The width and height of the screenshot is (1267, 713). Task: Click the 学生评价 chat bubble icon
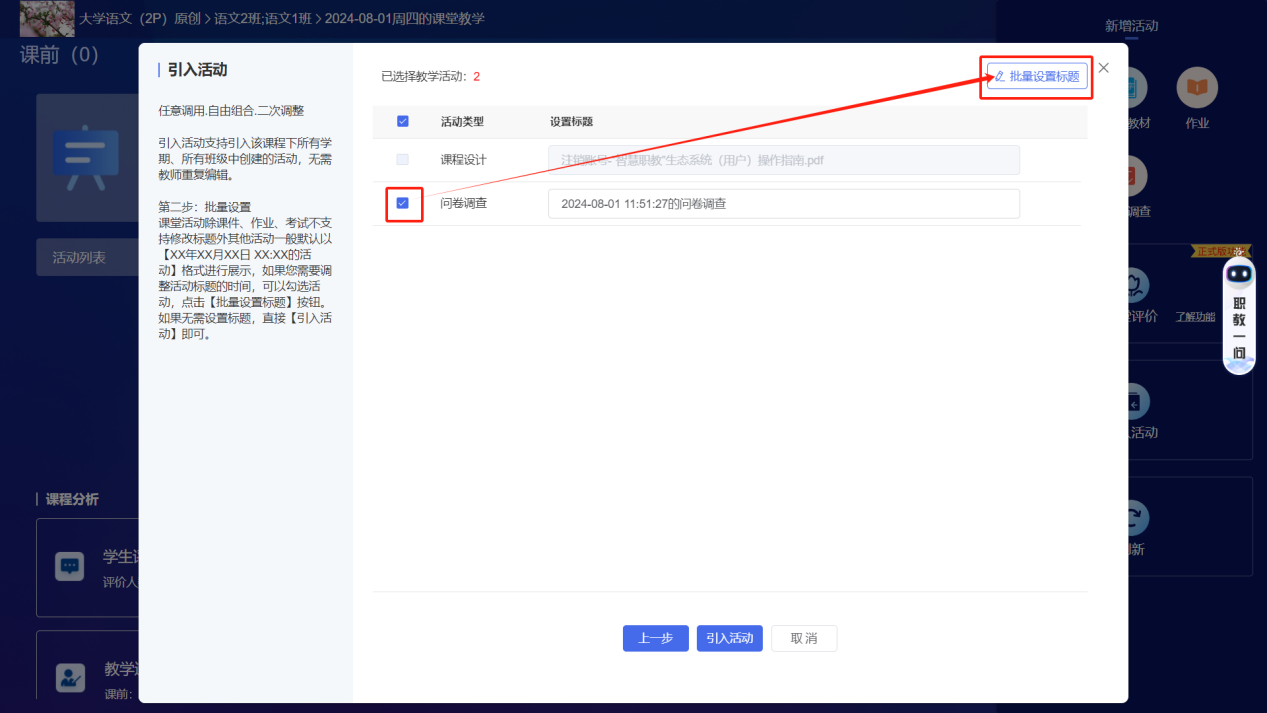click(x=70, y=566)
